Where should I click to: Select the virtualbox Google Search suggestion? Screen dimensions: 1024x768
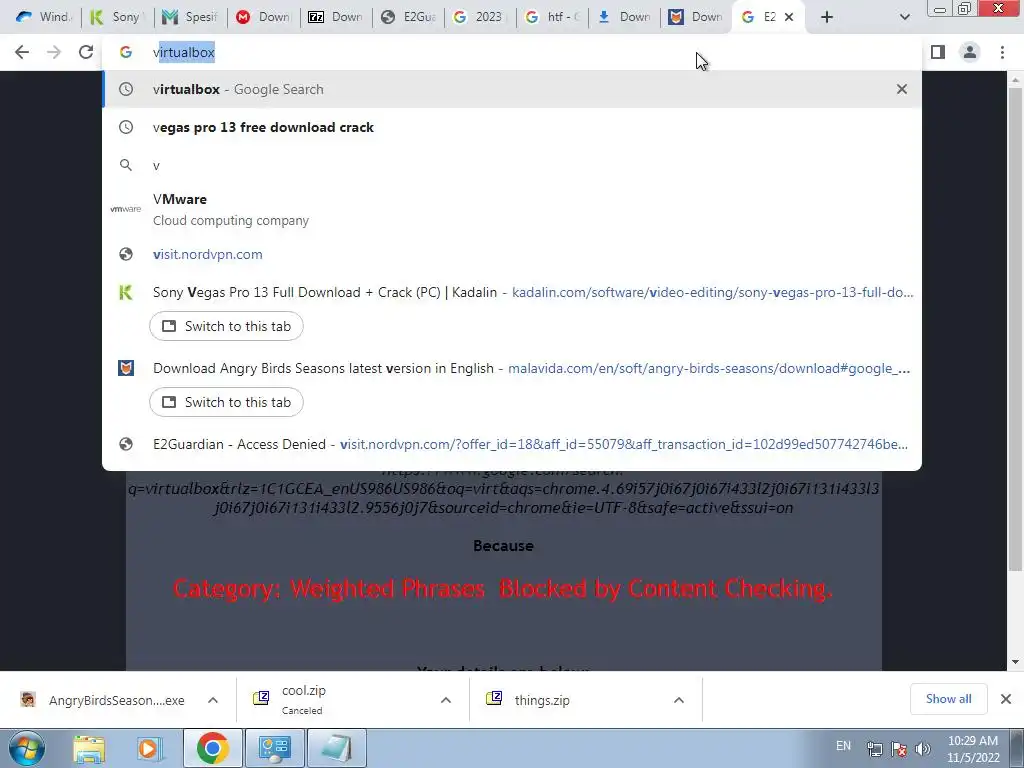coord(512,89)
